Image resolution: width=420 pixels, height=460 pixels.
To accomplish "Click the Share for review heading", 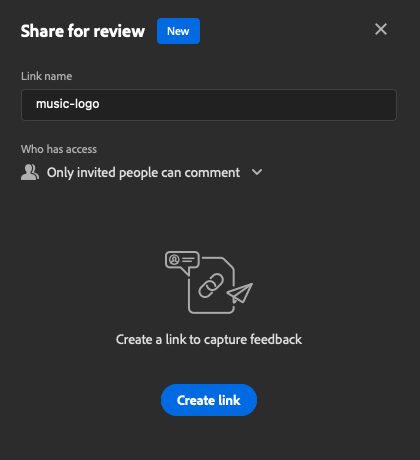I will tap(83, 31).
